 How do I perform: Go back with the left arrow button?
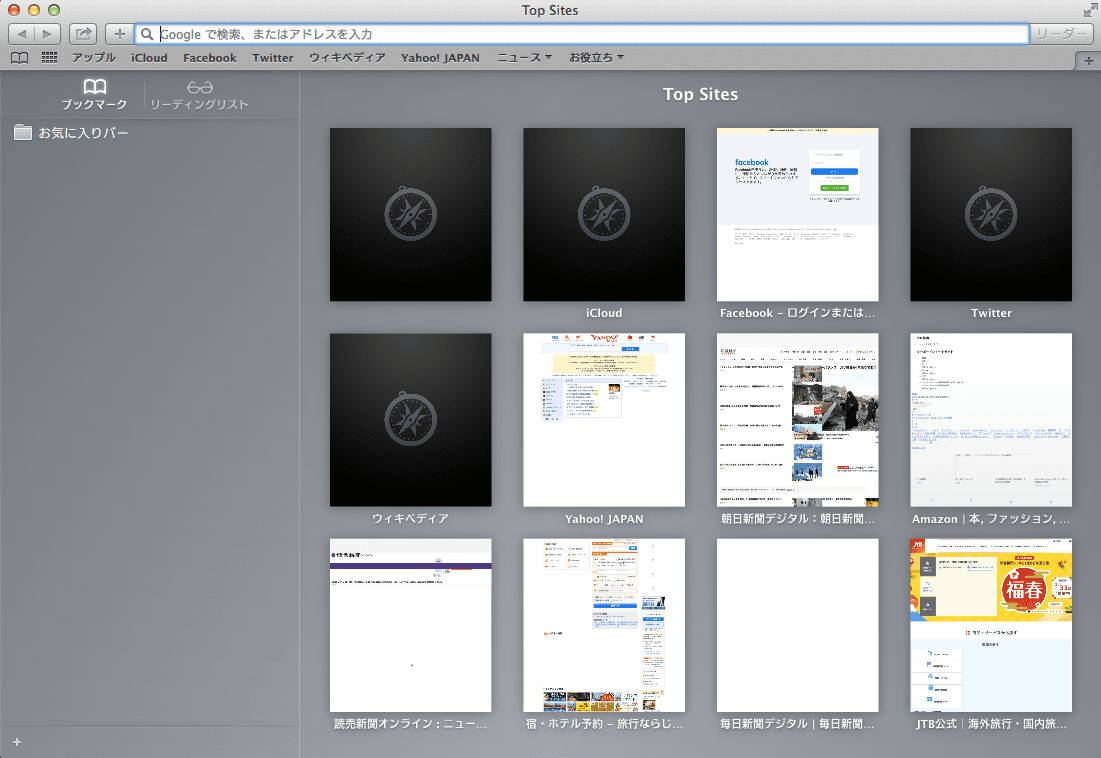click(22, 34)
